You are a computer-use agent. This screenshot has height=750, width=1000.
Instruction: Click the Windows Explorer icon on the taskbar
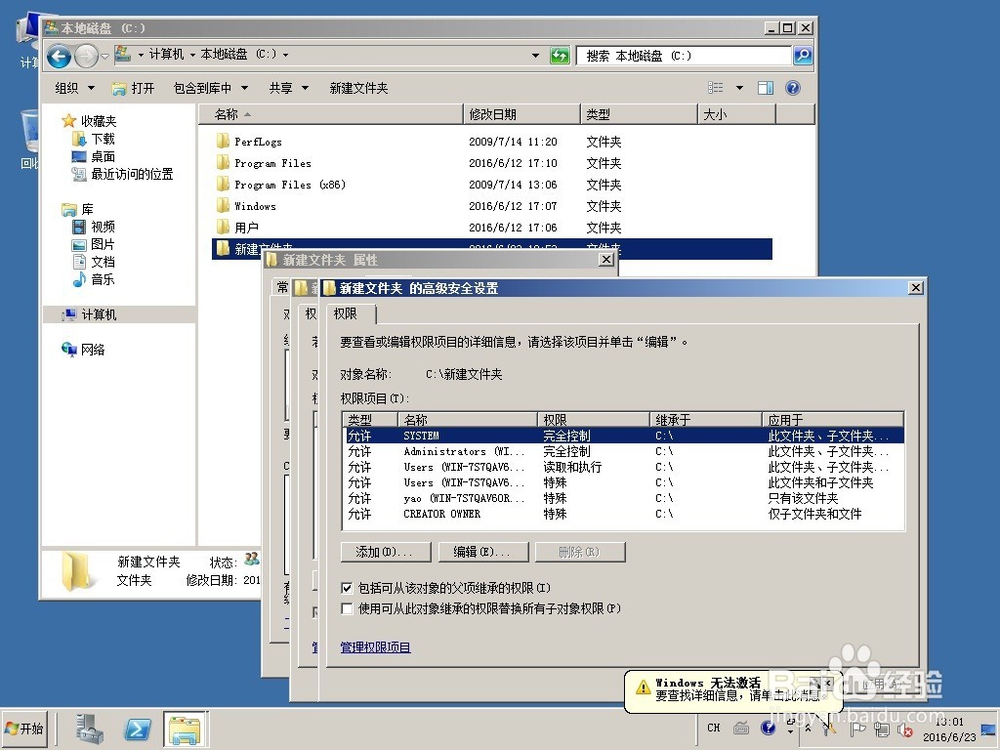185,728
